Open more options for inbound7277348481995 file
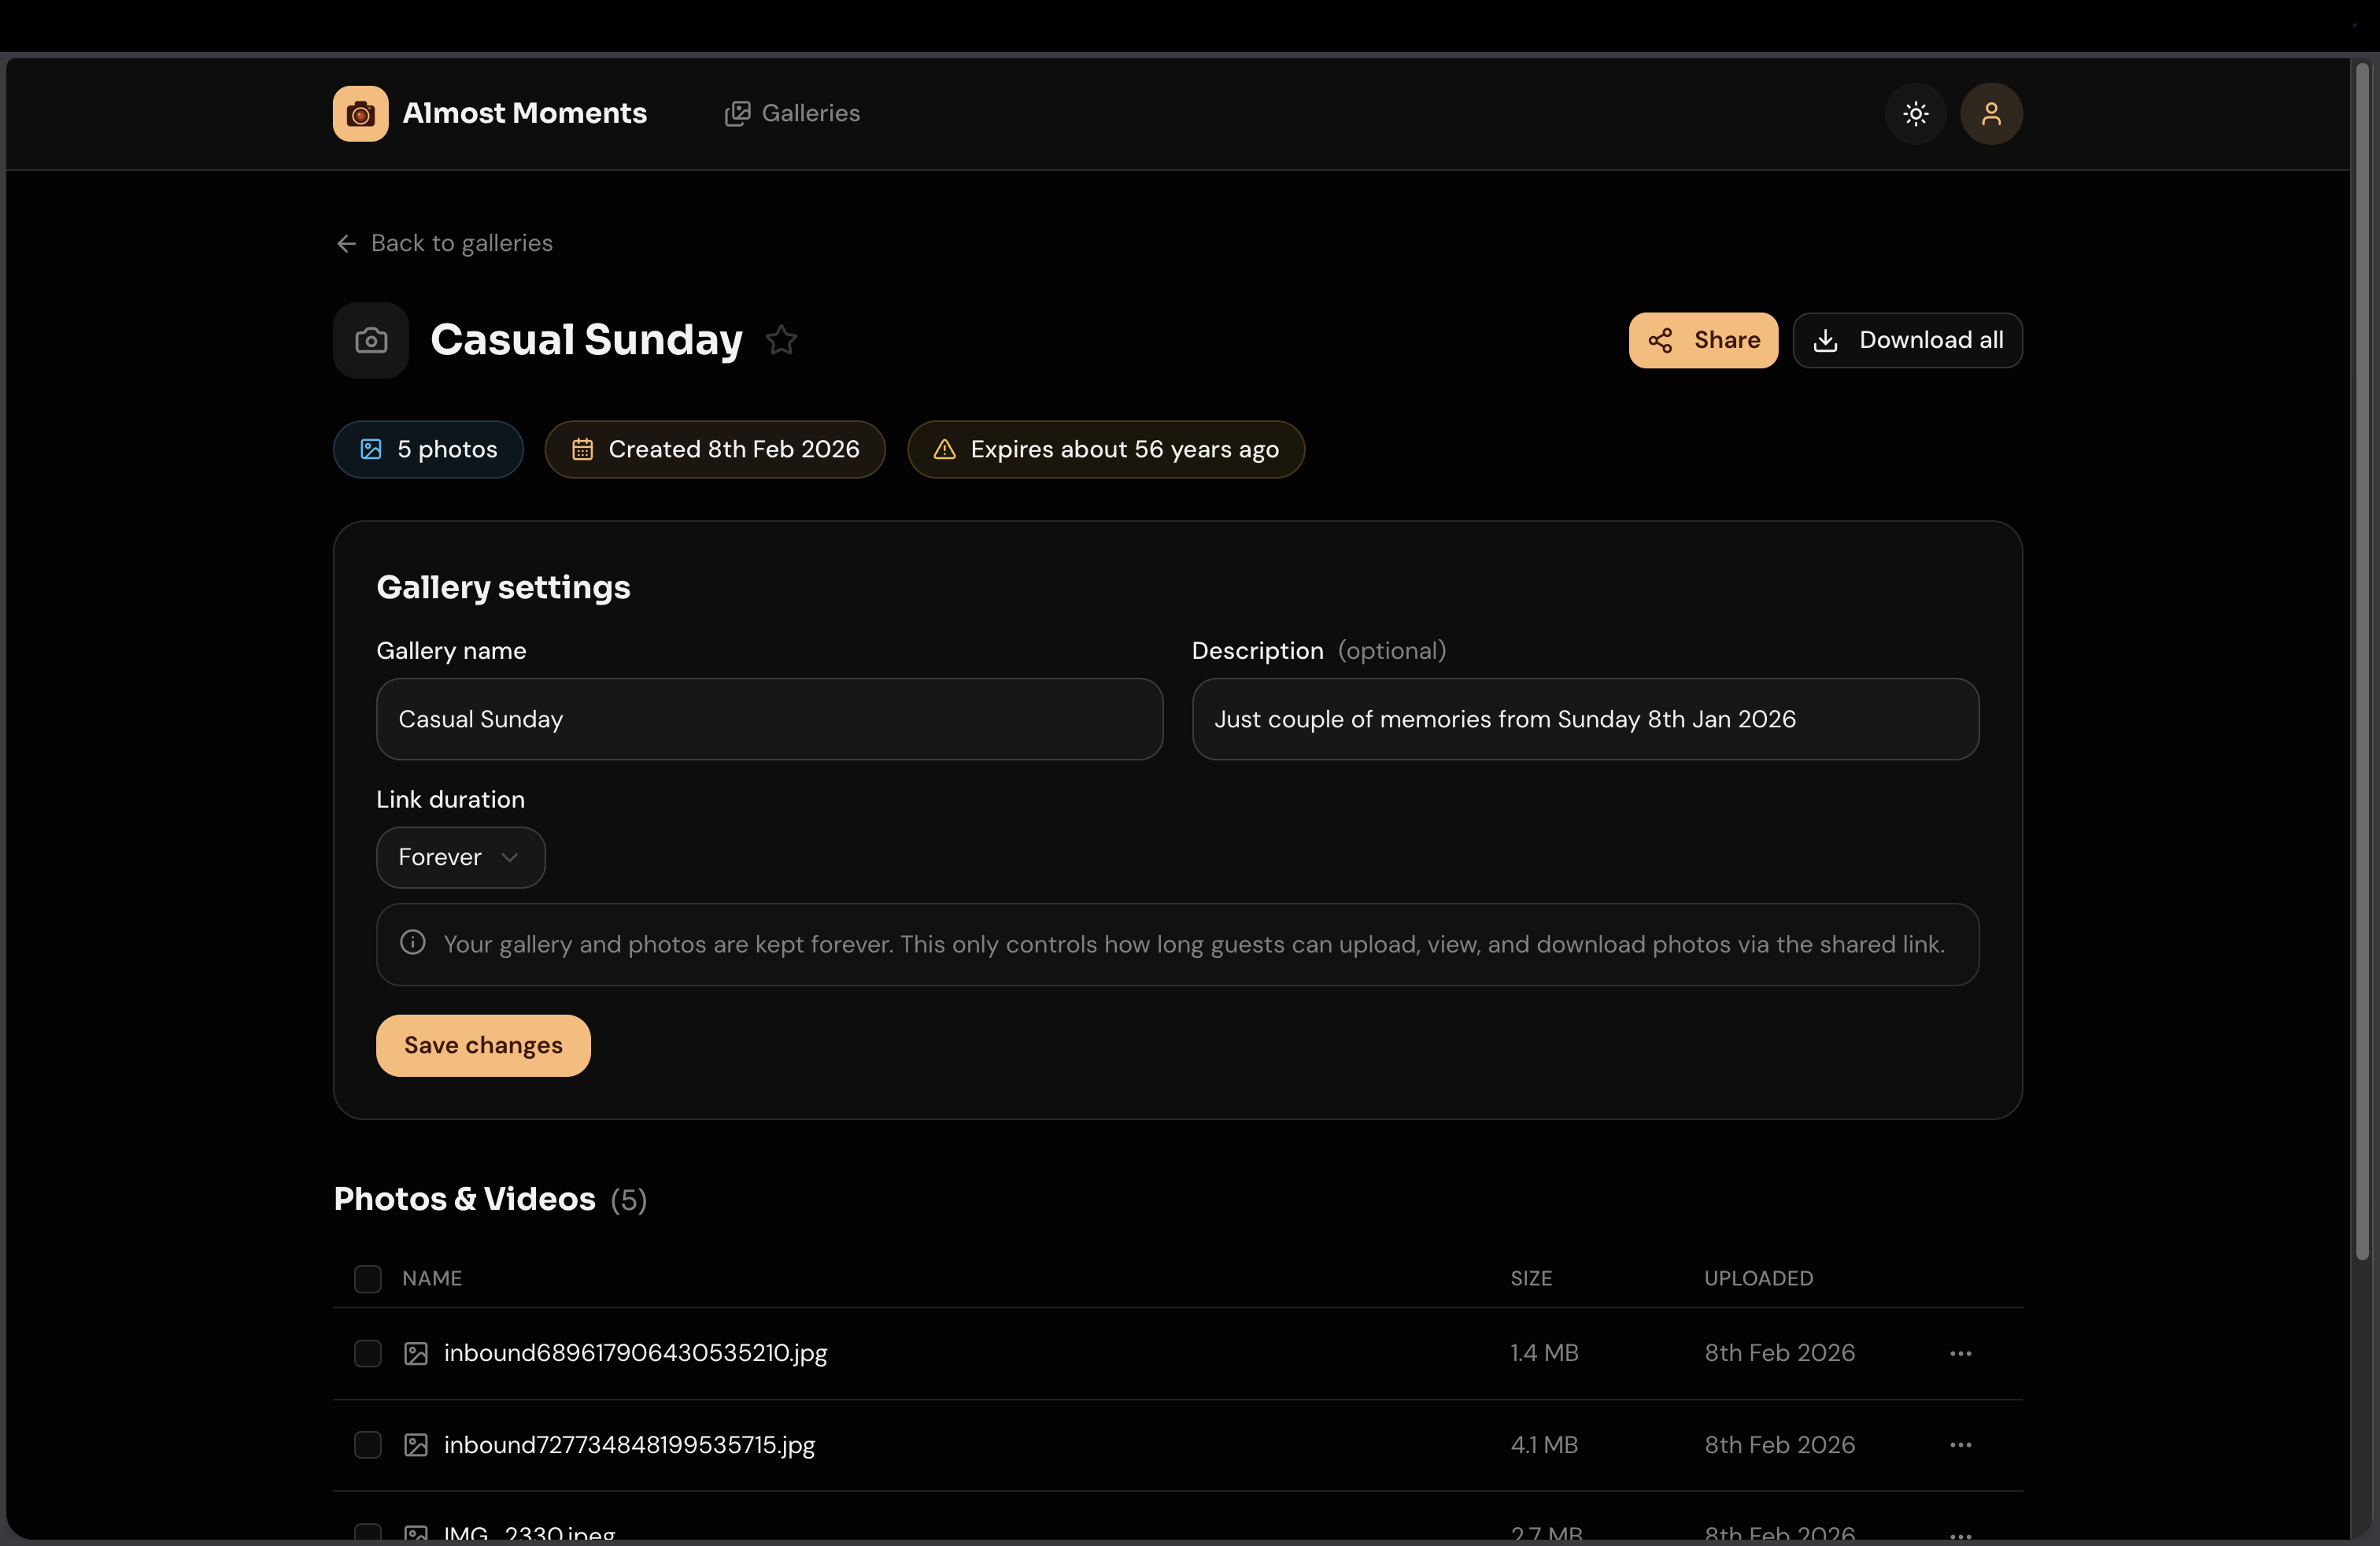2380x1546 pixels. (1960, 1445)
